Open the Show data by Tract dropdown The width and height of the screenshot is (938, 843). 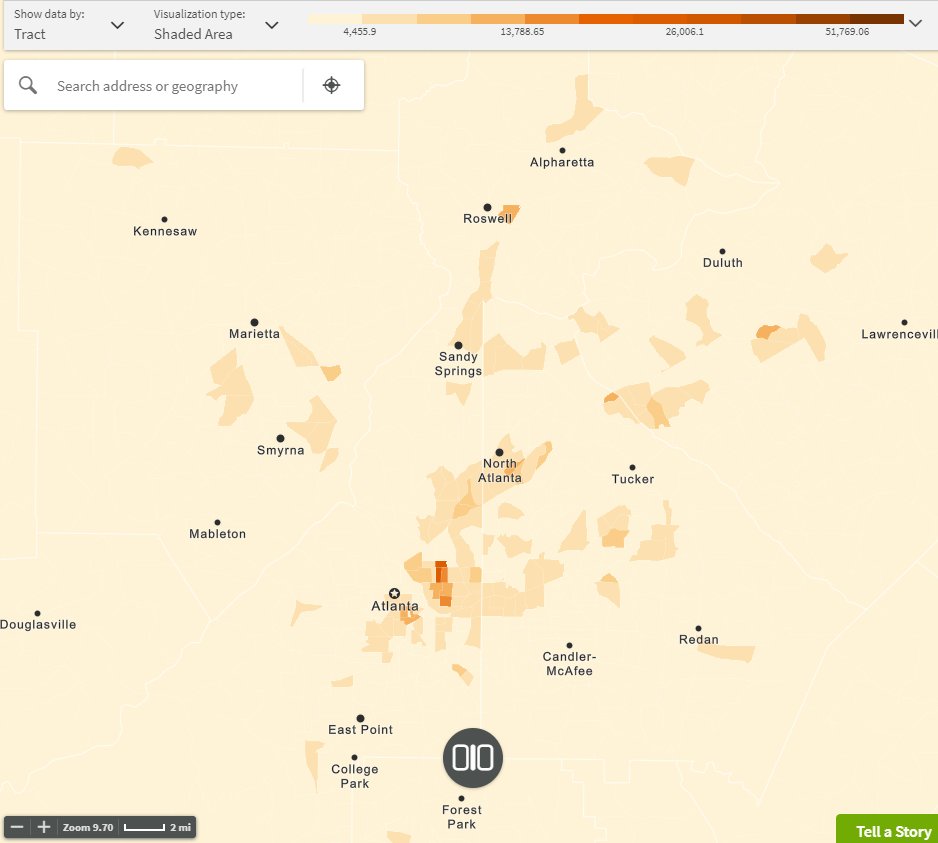click(68, 25)
